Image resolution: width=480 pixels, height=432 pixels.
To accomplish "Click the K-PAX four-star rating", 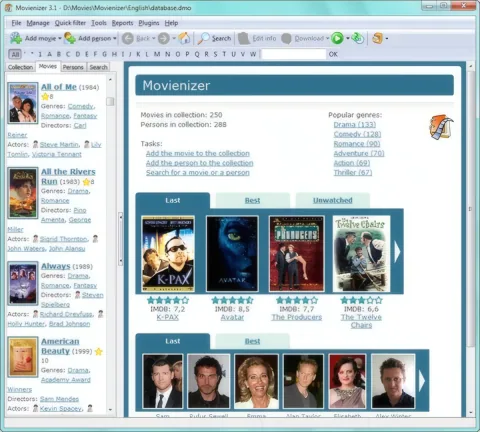I will pos(168,300).
